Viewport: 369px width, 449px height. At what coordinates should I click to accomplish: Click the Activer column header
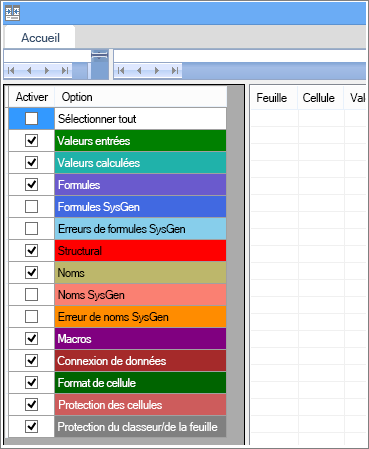click(32, 97)
